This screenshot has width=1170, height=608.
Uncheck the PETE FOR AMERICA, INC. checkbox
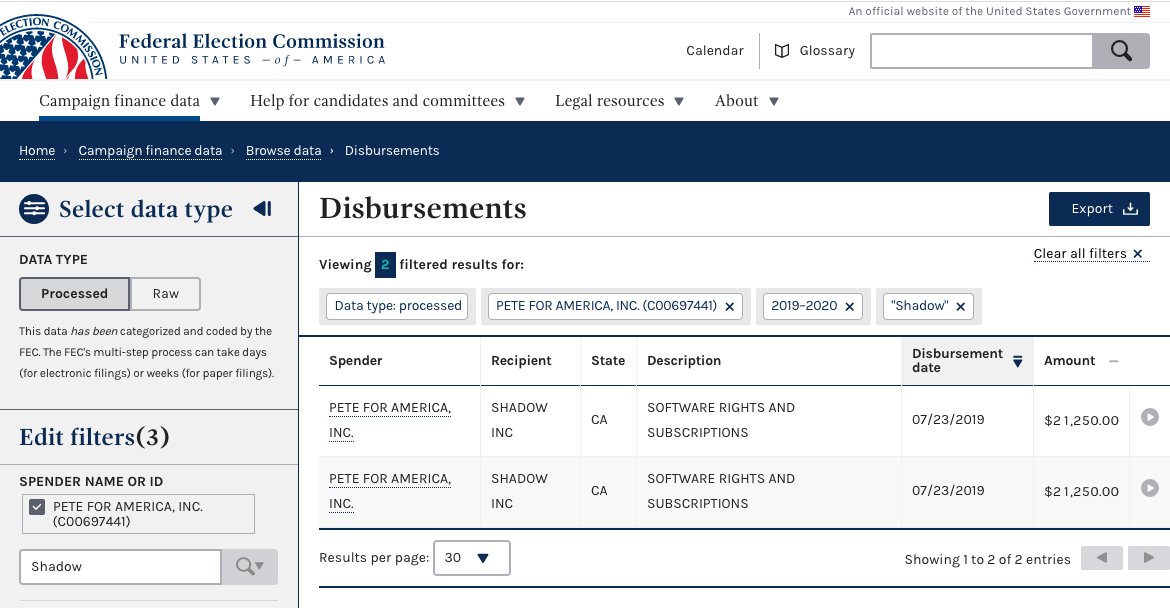point(37,507)
